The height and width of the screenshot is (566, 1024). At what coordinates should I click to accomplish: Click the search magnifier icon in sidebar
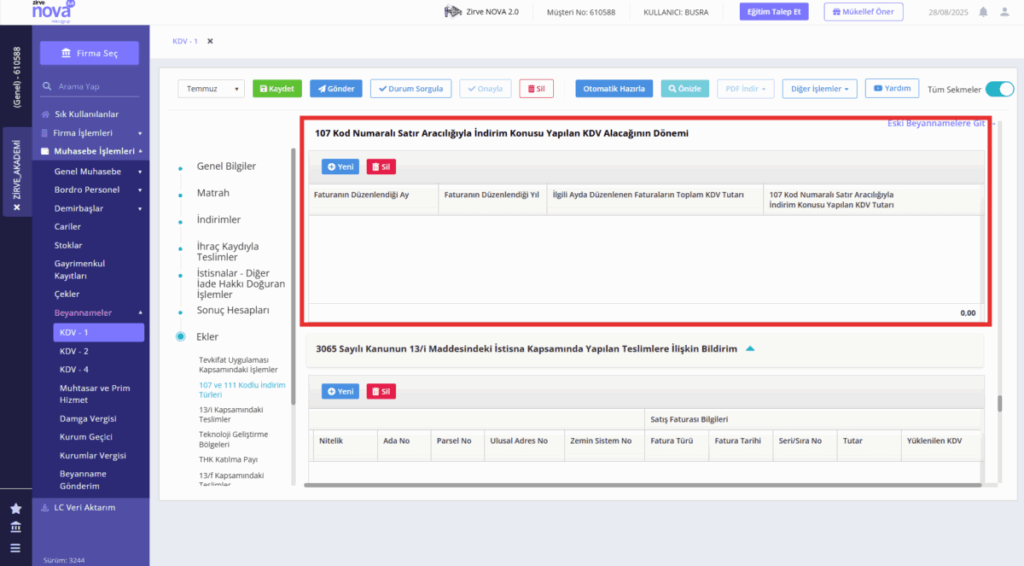pyautogui.click(x=47, y=86)
